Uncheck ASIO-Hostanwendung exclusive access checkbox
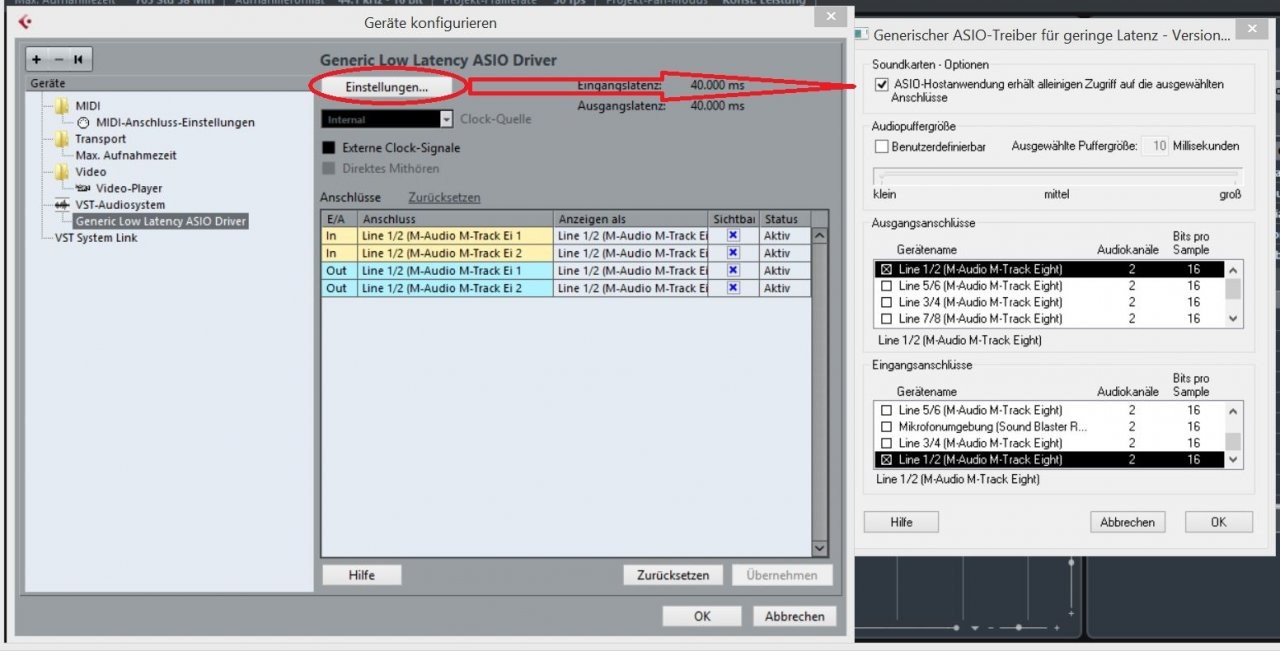The image size is (1280, 651). point(881,85)
